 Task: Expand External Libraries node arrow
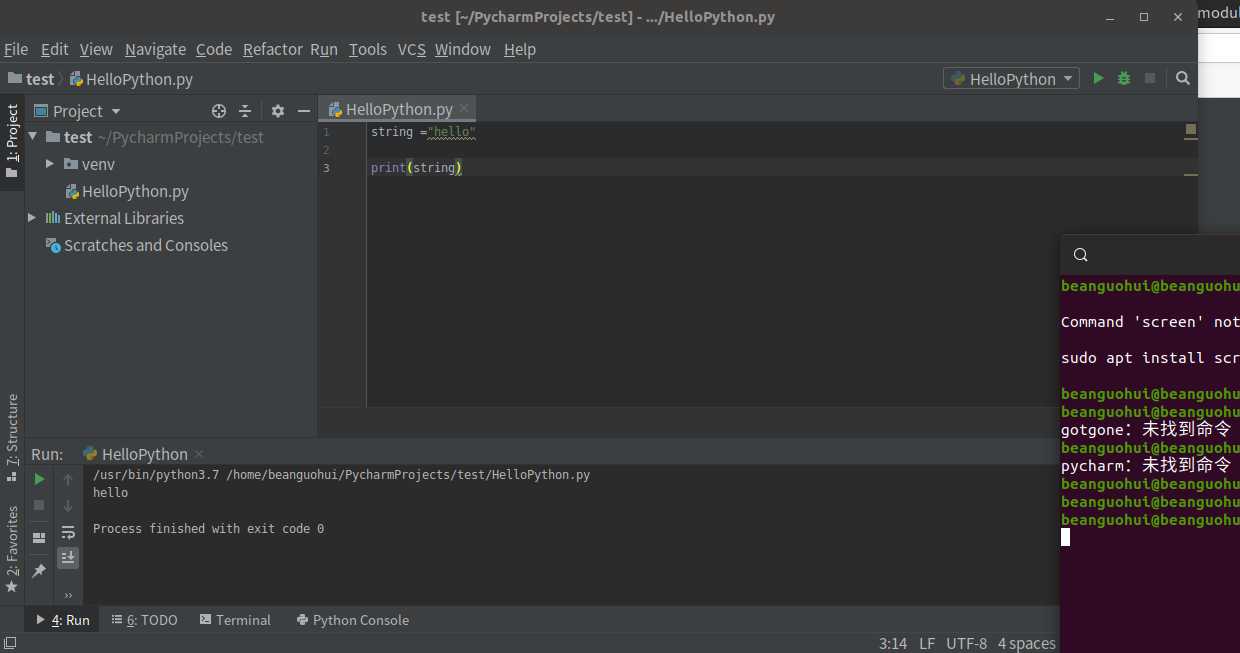coord(33,218)
